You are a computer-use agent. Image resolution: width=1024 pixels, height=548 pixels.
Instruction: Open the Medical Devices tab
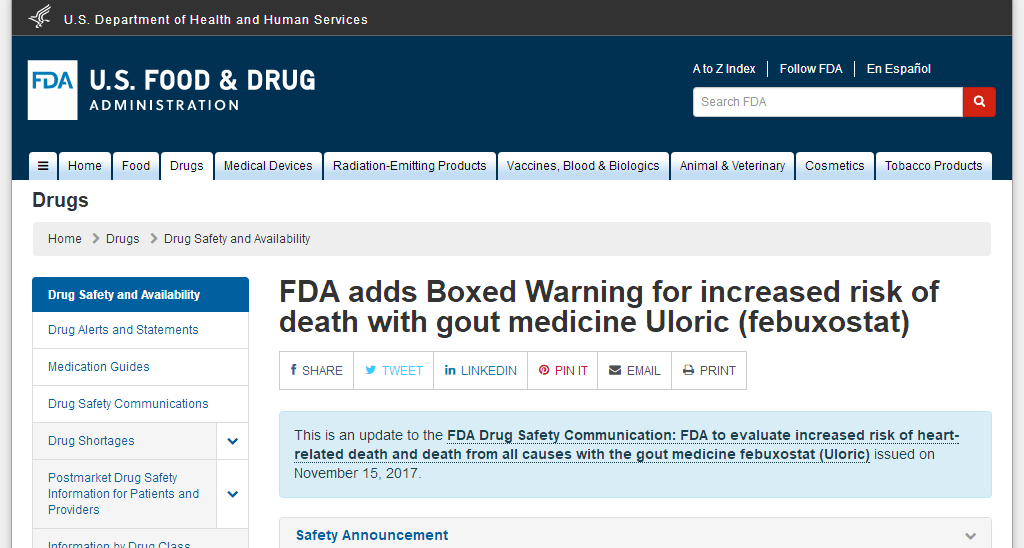(268, 166)
